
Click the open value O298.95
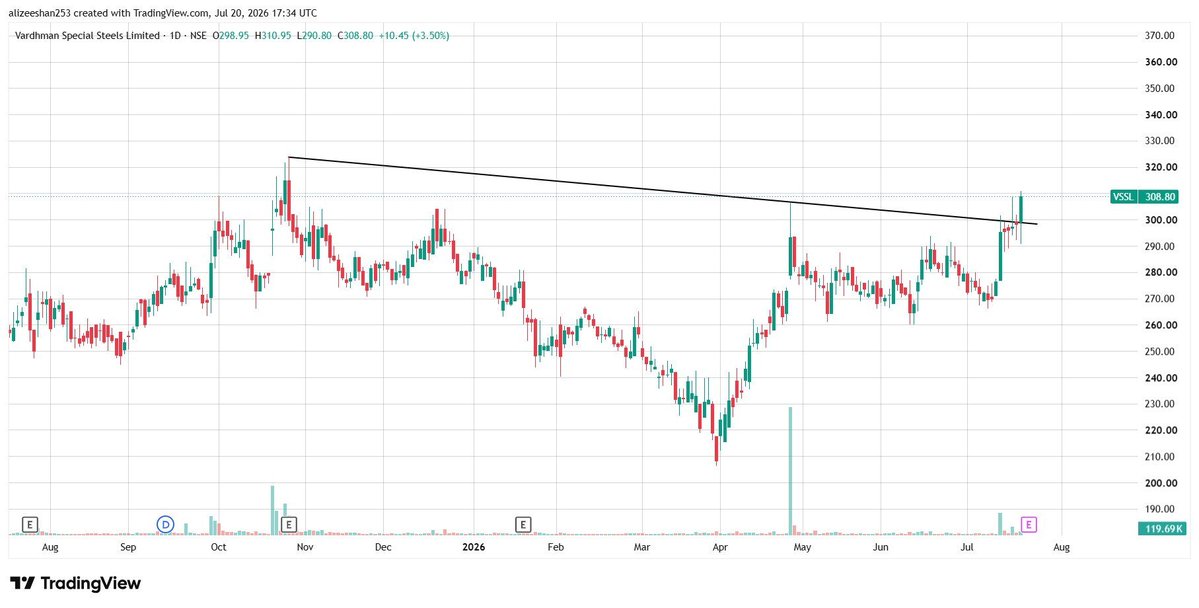(230, 35)
